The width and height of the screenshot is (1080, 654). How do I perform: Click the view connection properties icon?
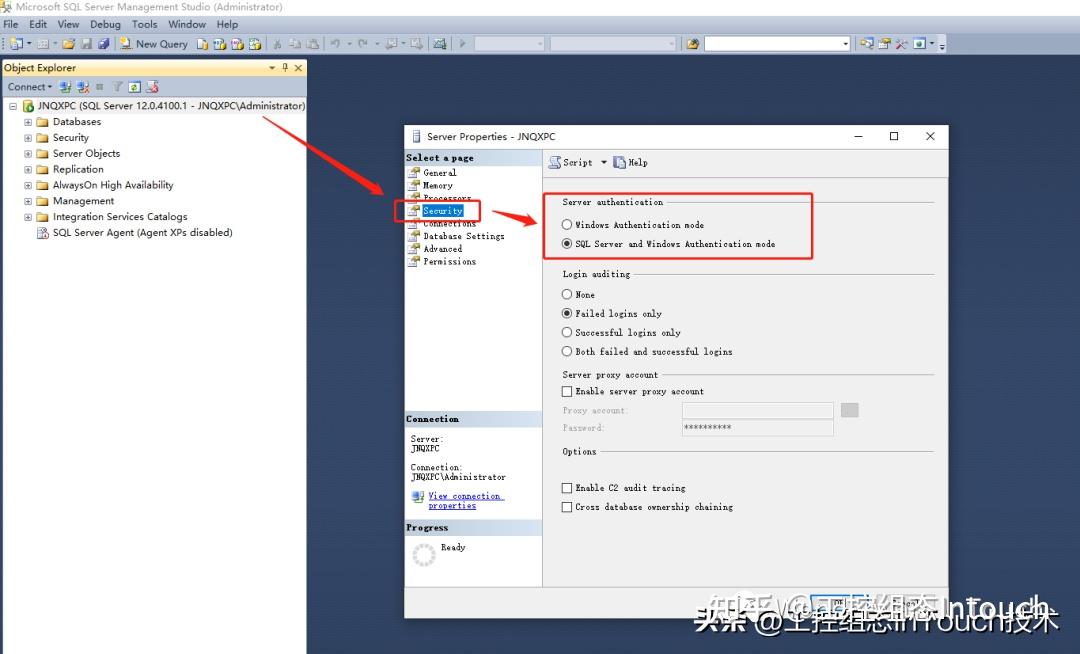click(417, 496)
